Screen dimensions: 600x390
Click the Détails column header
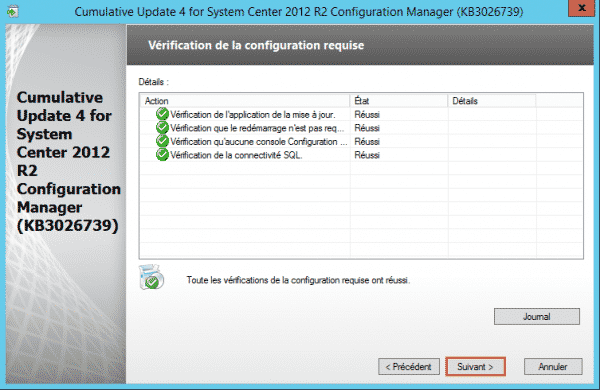(492, 101)
